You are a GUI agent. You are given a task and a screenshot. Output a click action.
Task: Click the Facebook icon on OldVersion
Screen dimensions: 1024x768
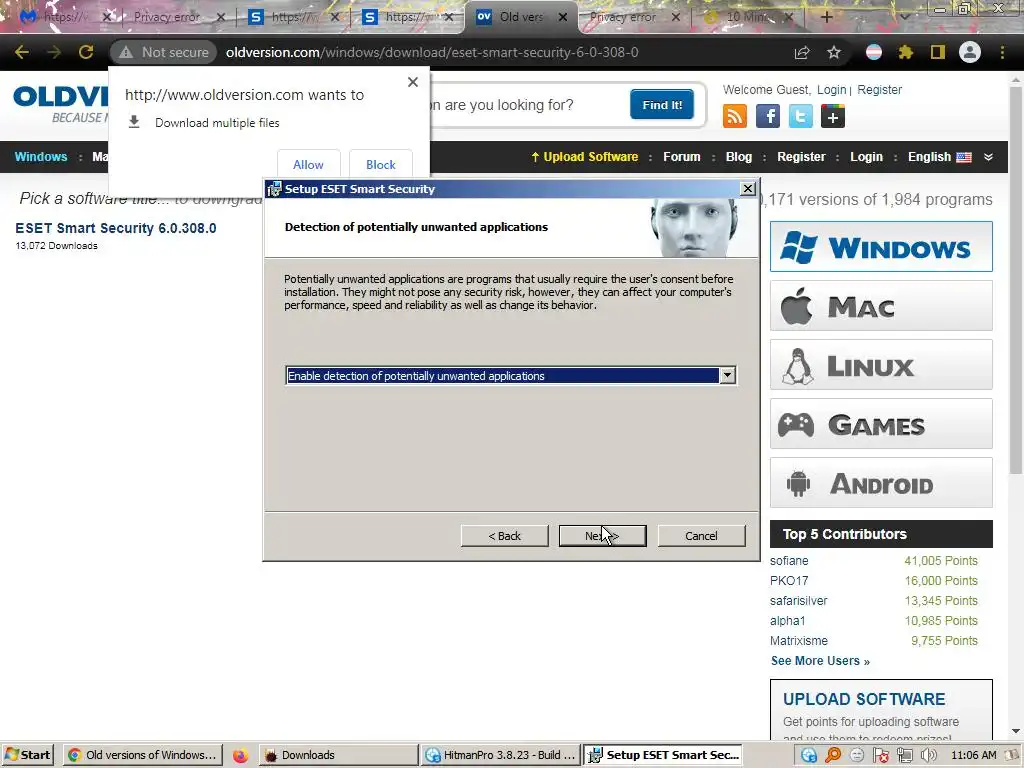767,117
